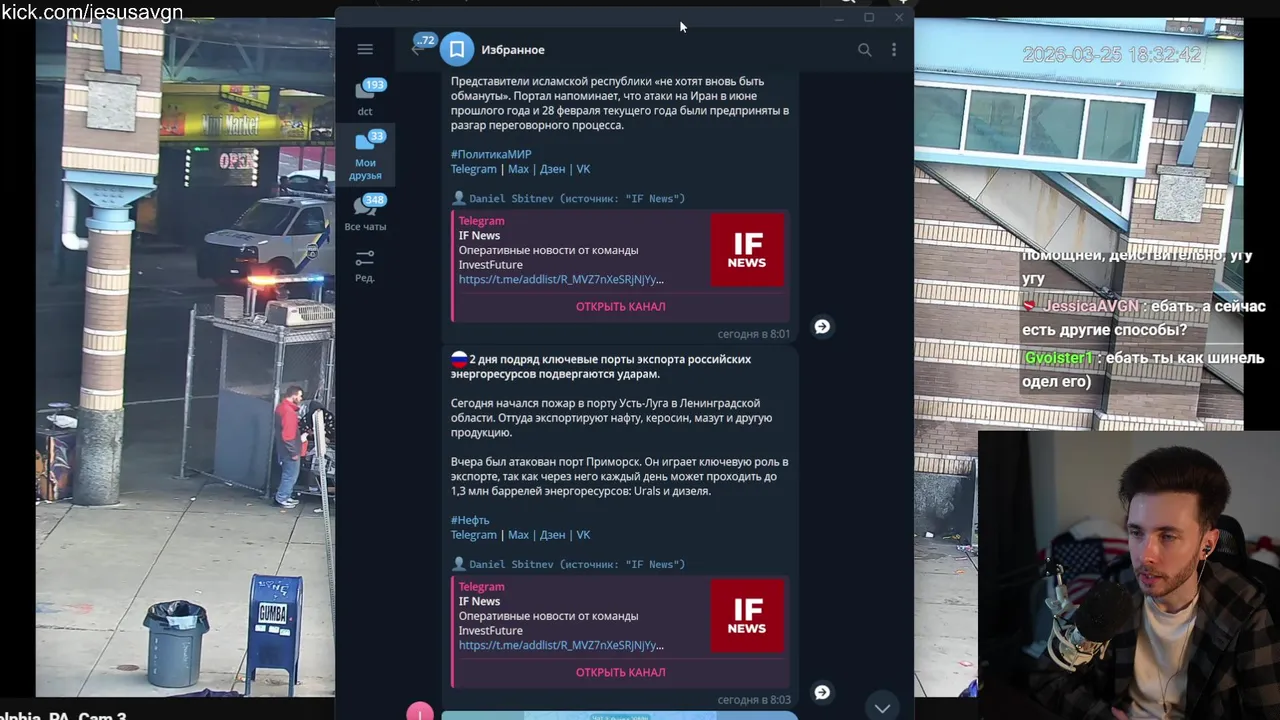Click the #Нефть hashtag
1280x720 pixels.
[470, 520]
